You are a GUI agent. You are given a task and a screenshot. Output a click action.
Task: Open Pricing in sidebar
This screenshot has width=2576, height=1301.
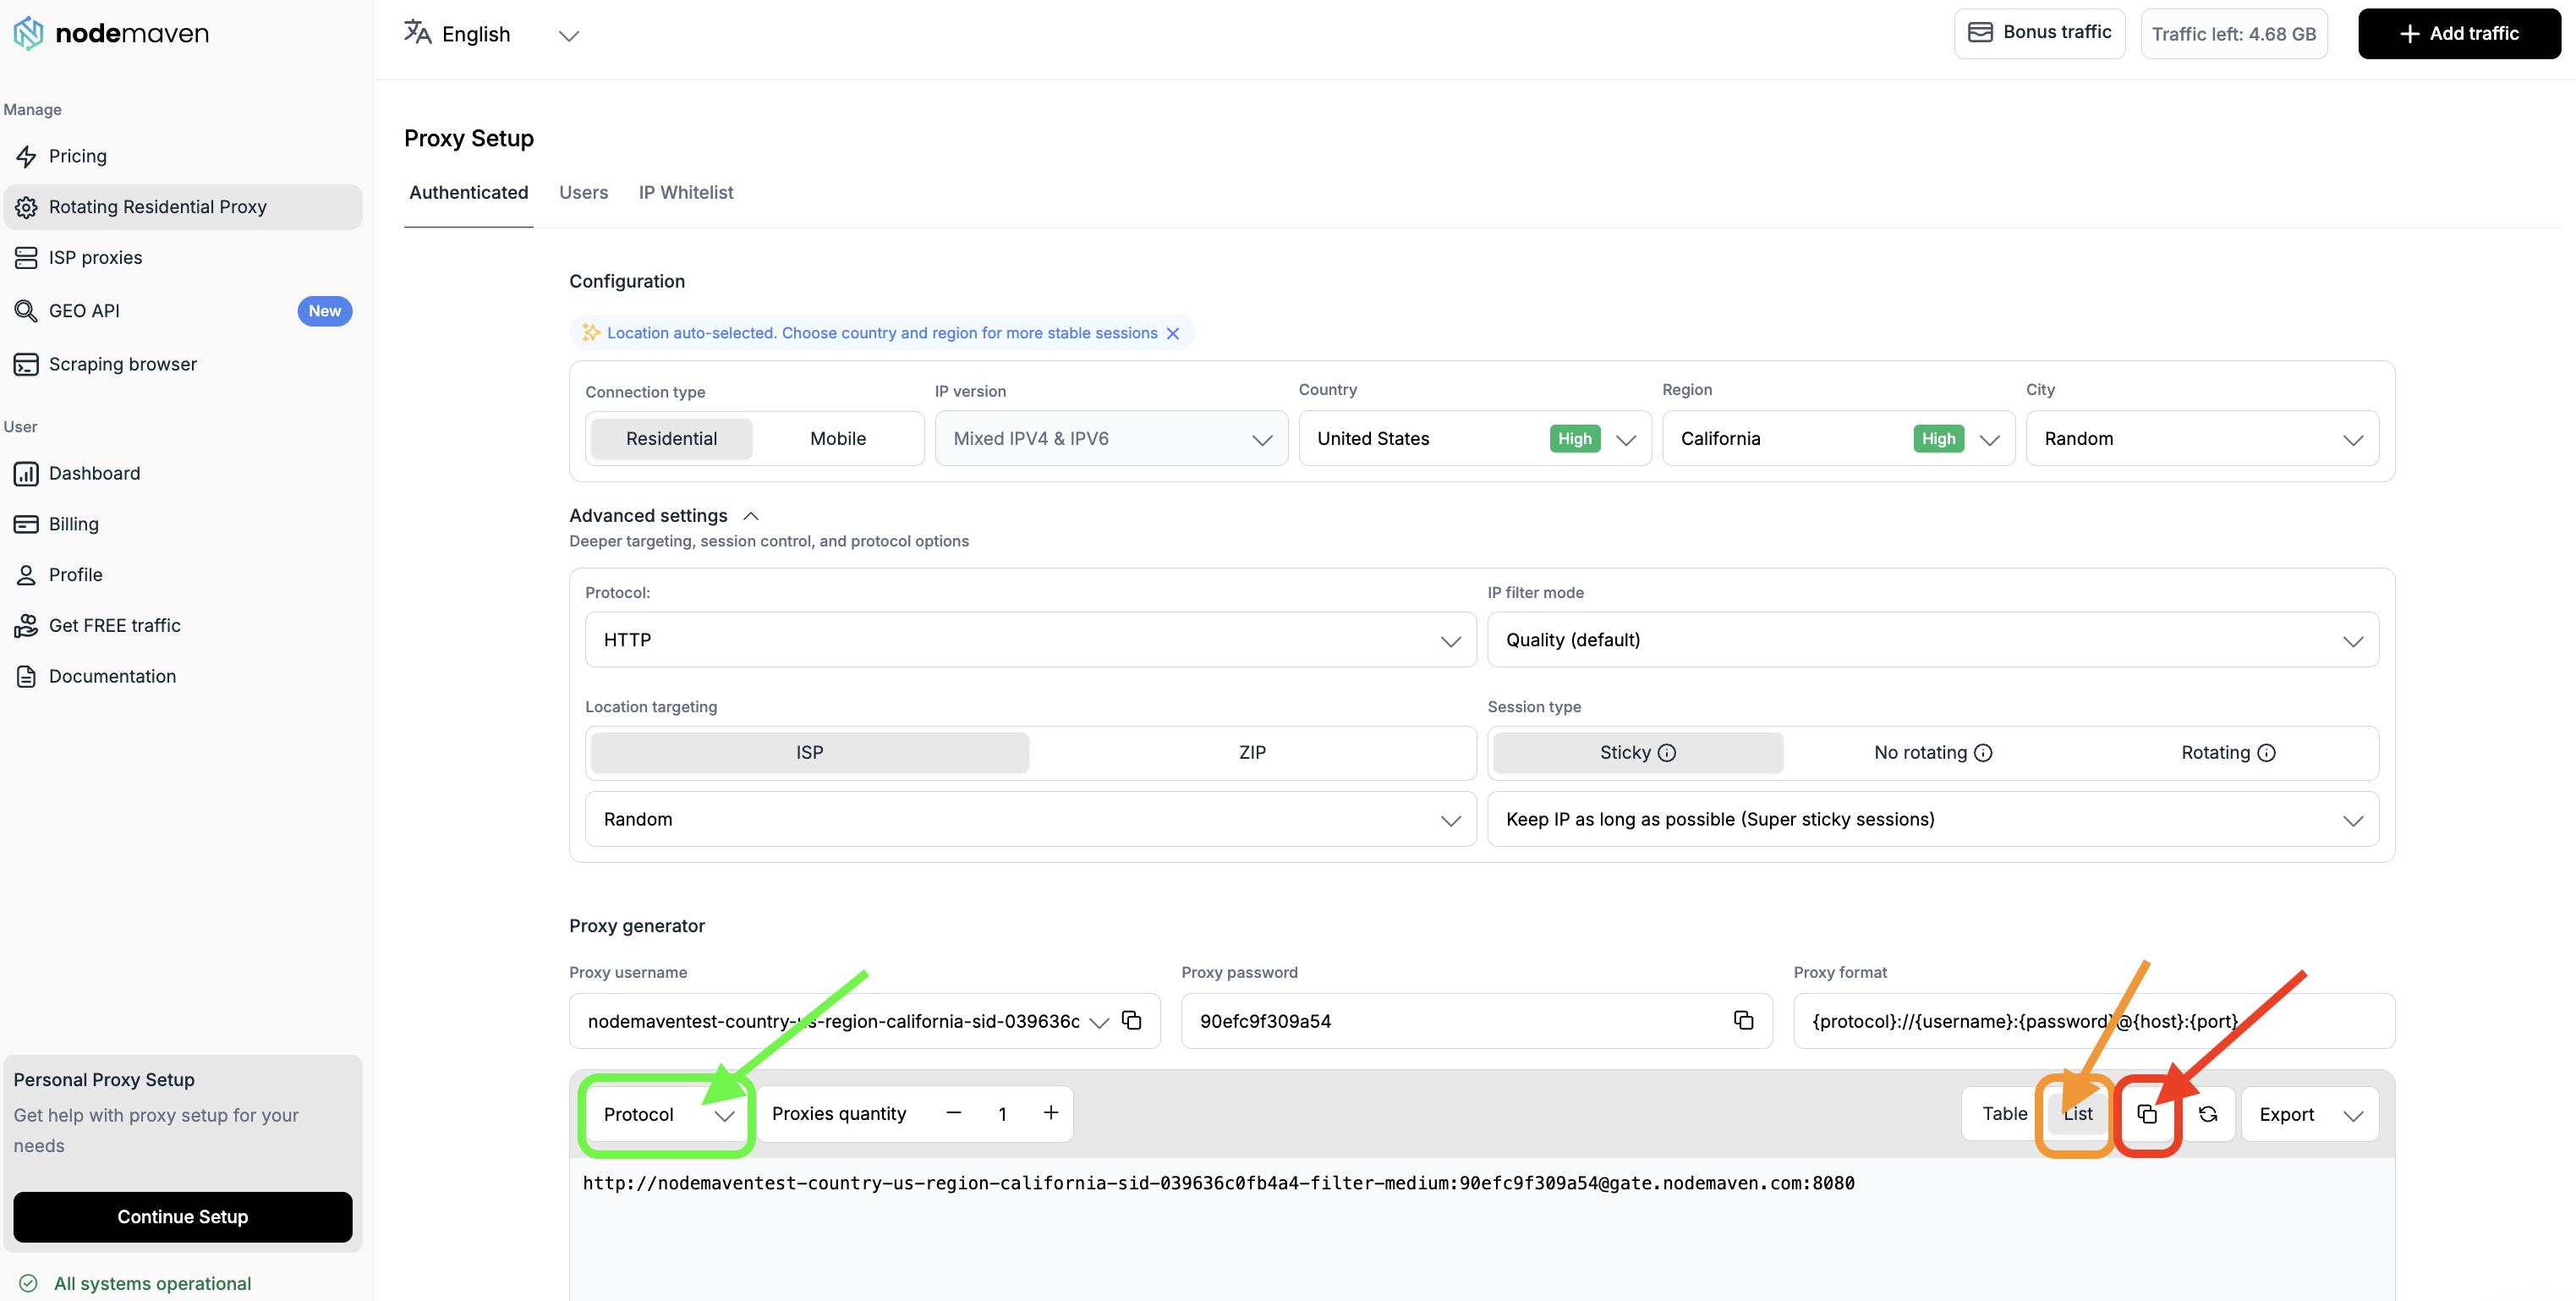click(183, 156)
